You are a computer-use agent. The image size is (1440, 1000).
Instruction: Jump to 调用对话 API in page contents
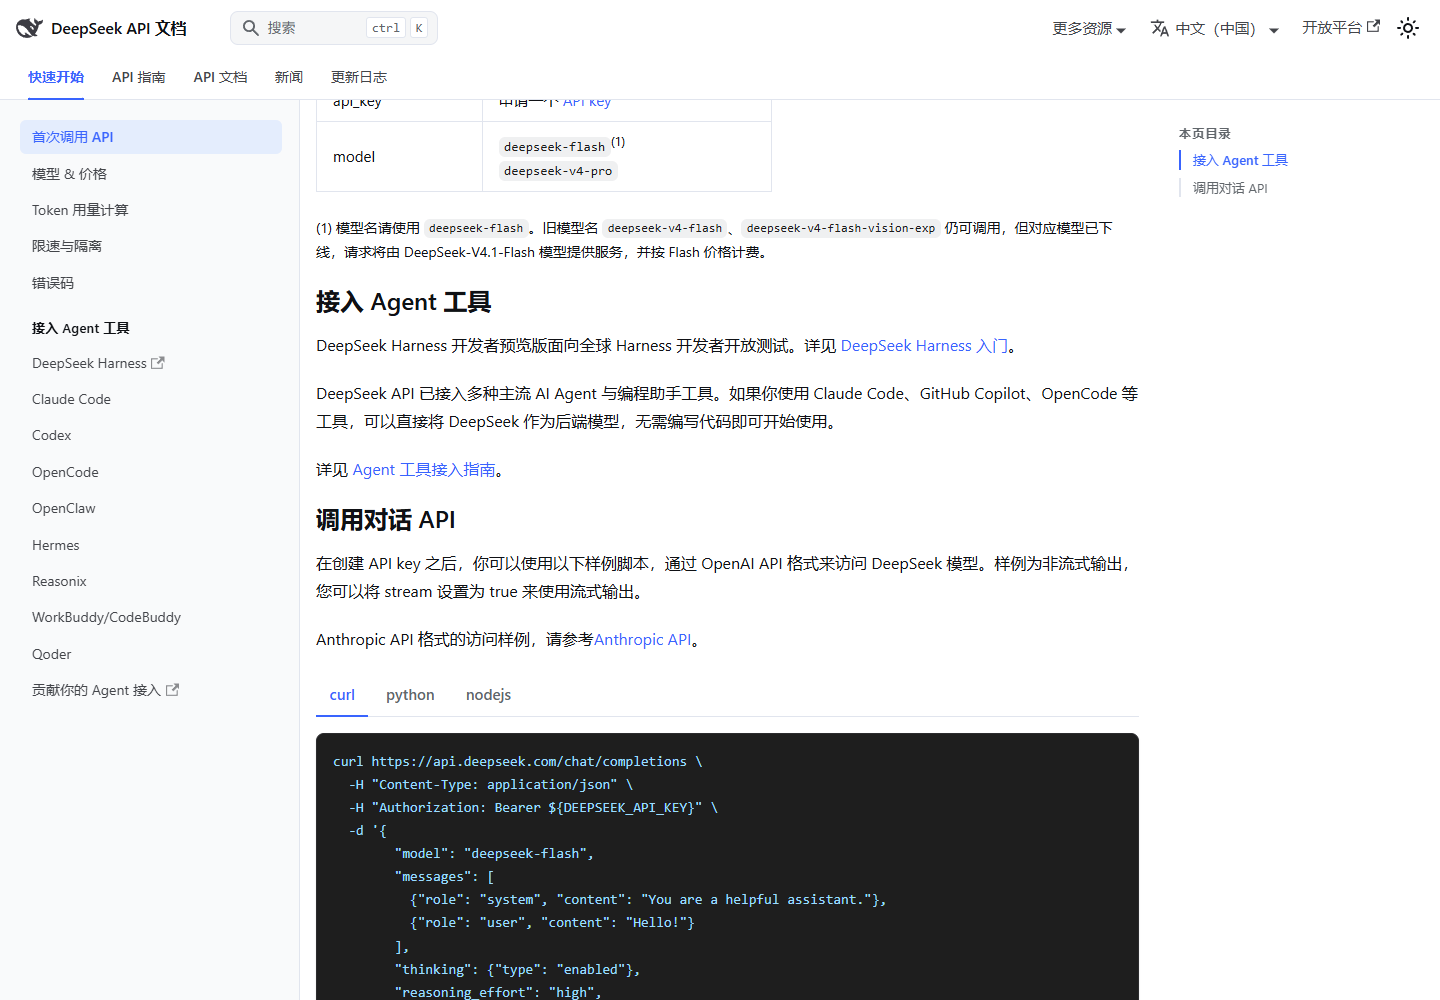(1230, 188)
